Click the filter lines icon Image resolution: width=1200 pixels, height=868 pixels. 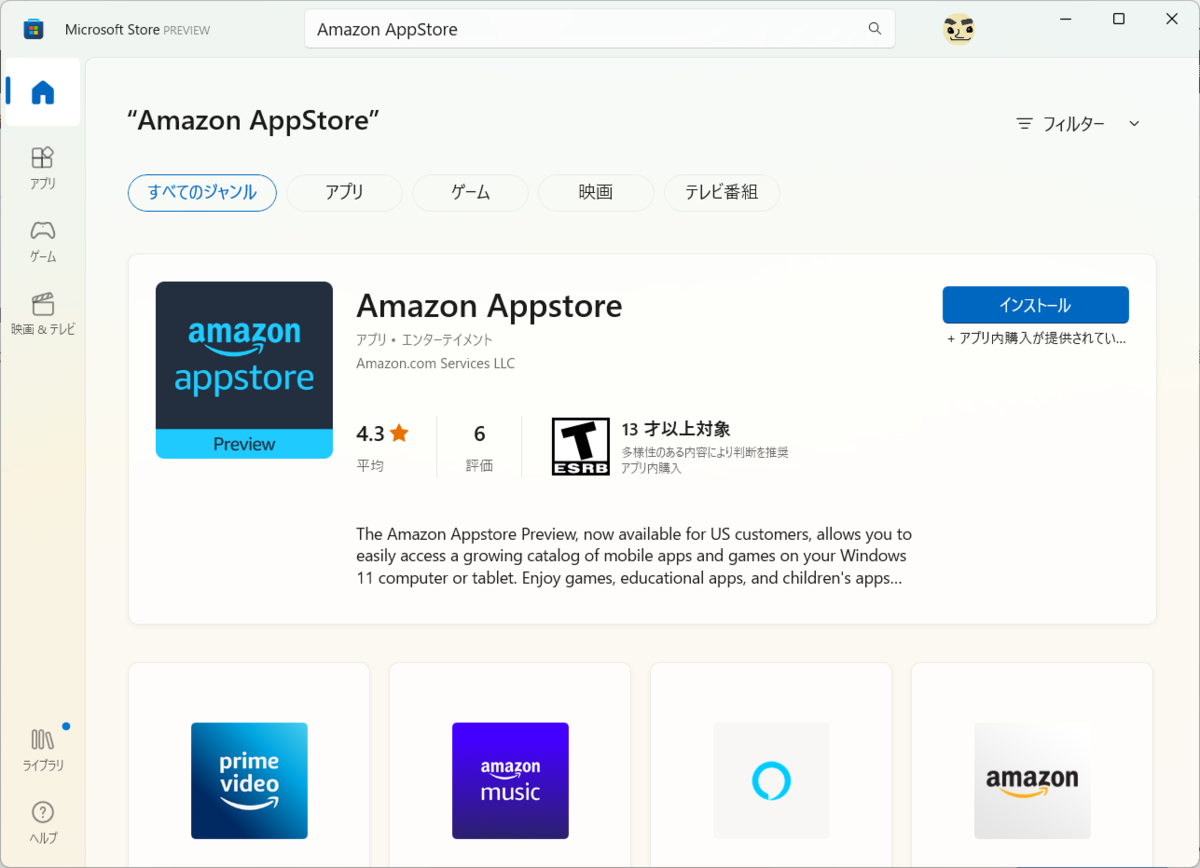(x=1024, y=124)
